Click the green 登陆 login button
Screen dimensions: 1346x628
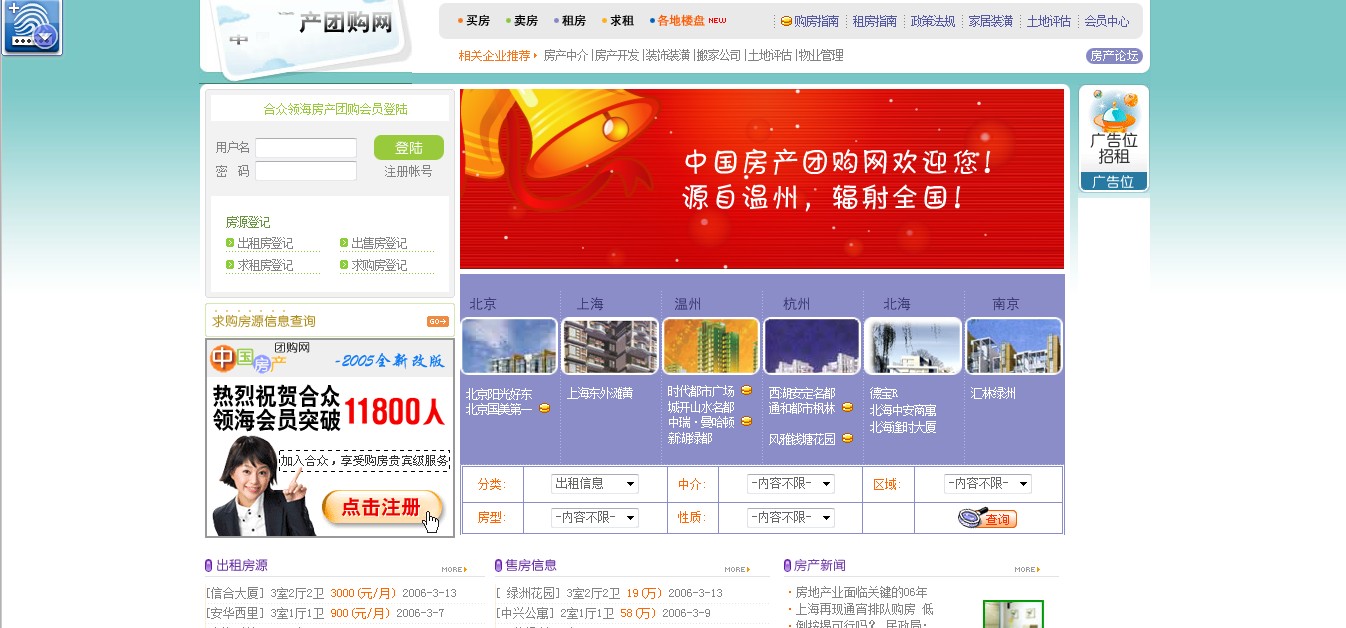(409, 148)
